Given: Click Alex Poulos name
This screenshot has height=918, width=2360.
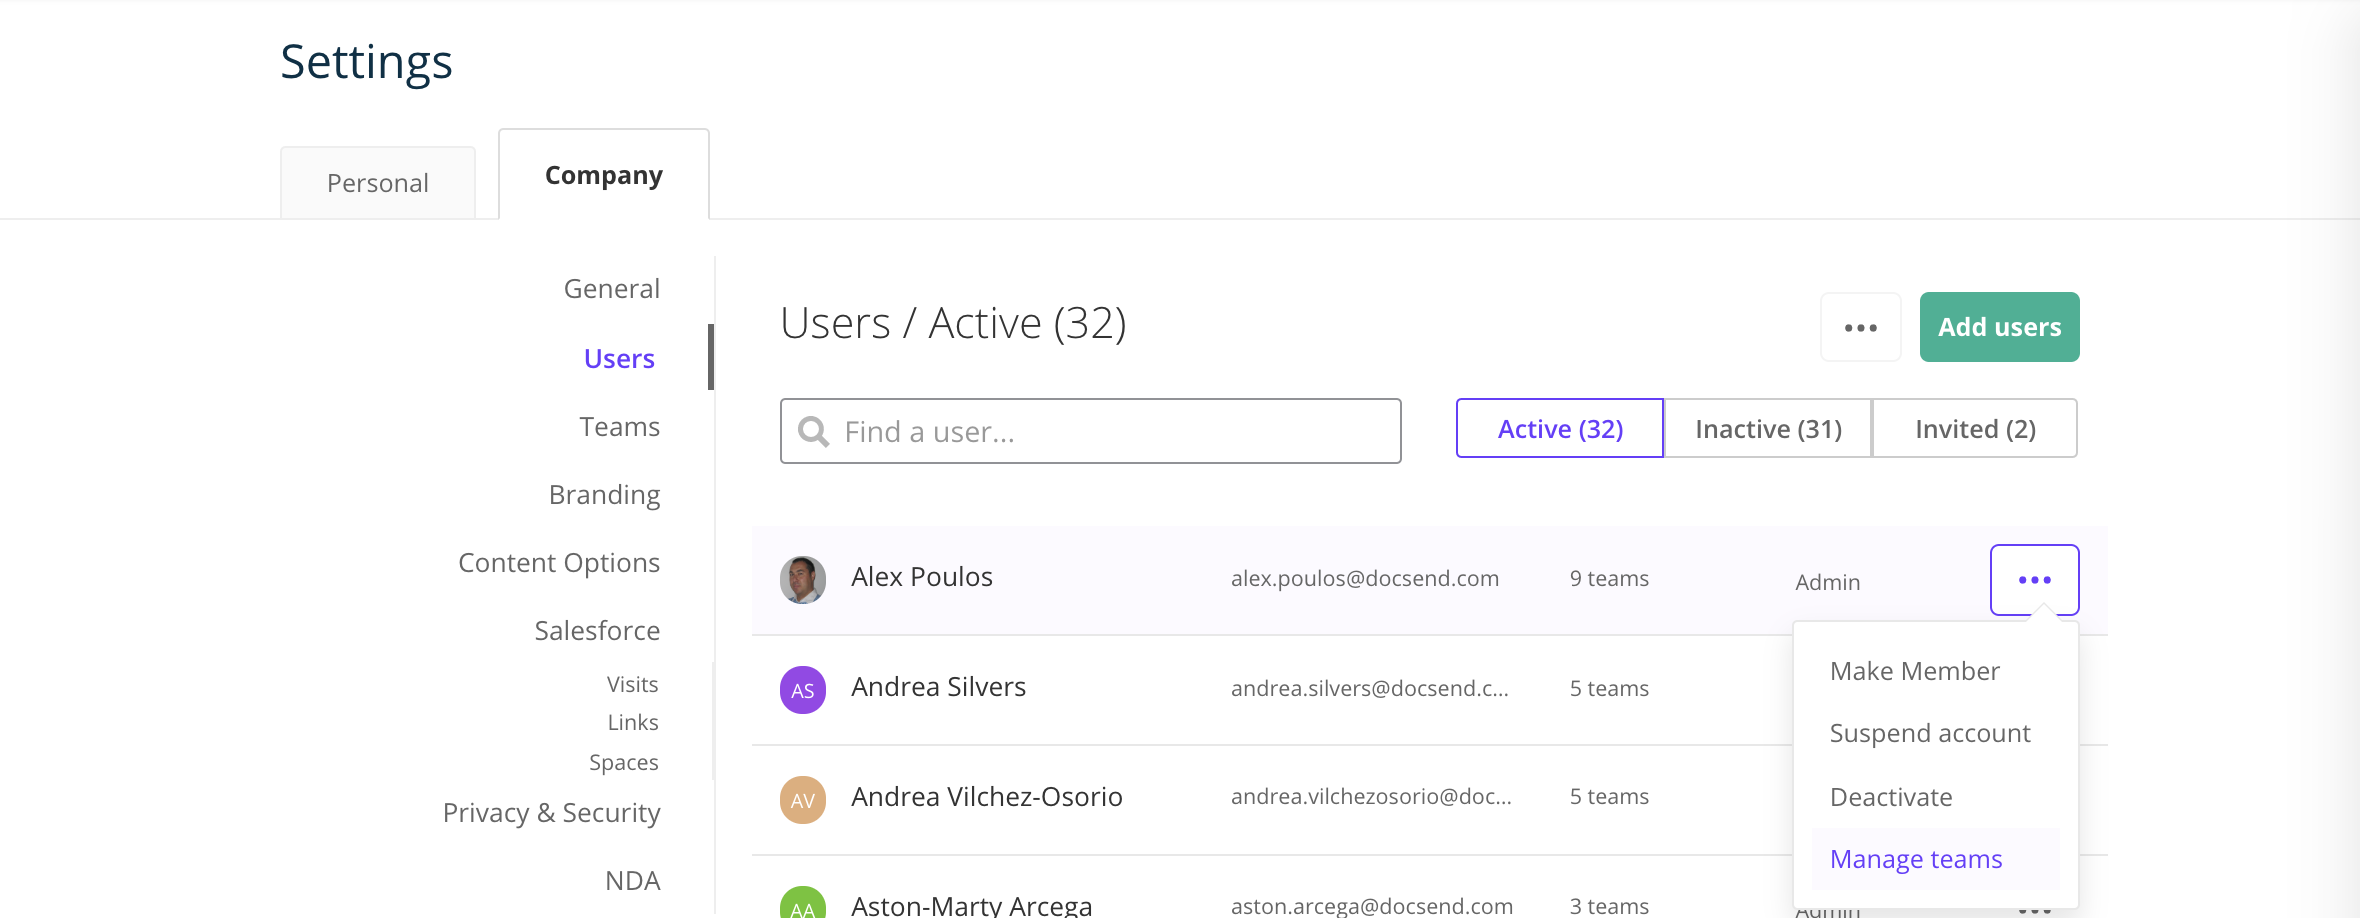Looking at the screenshot, I should (x=922, y=577).
